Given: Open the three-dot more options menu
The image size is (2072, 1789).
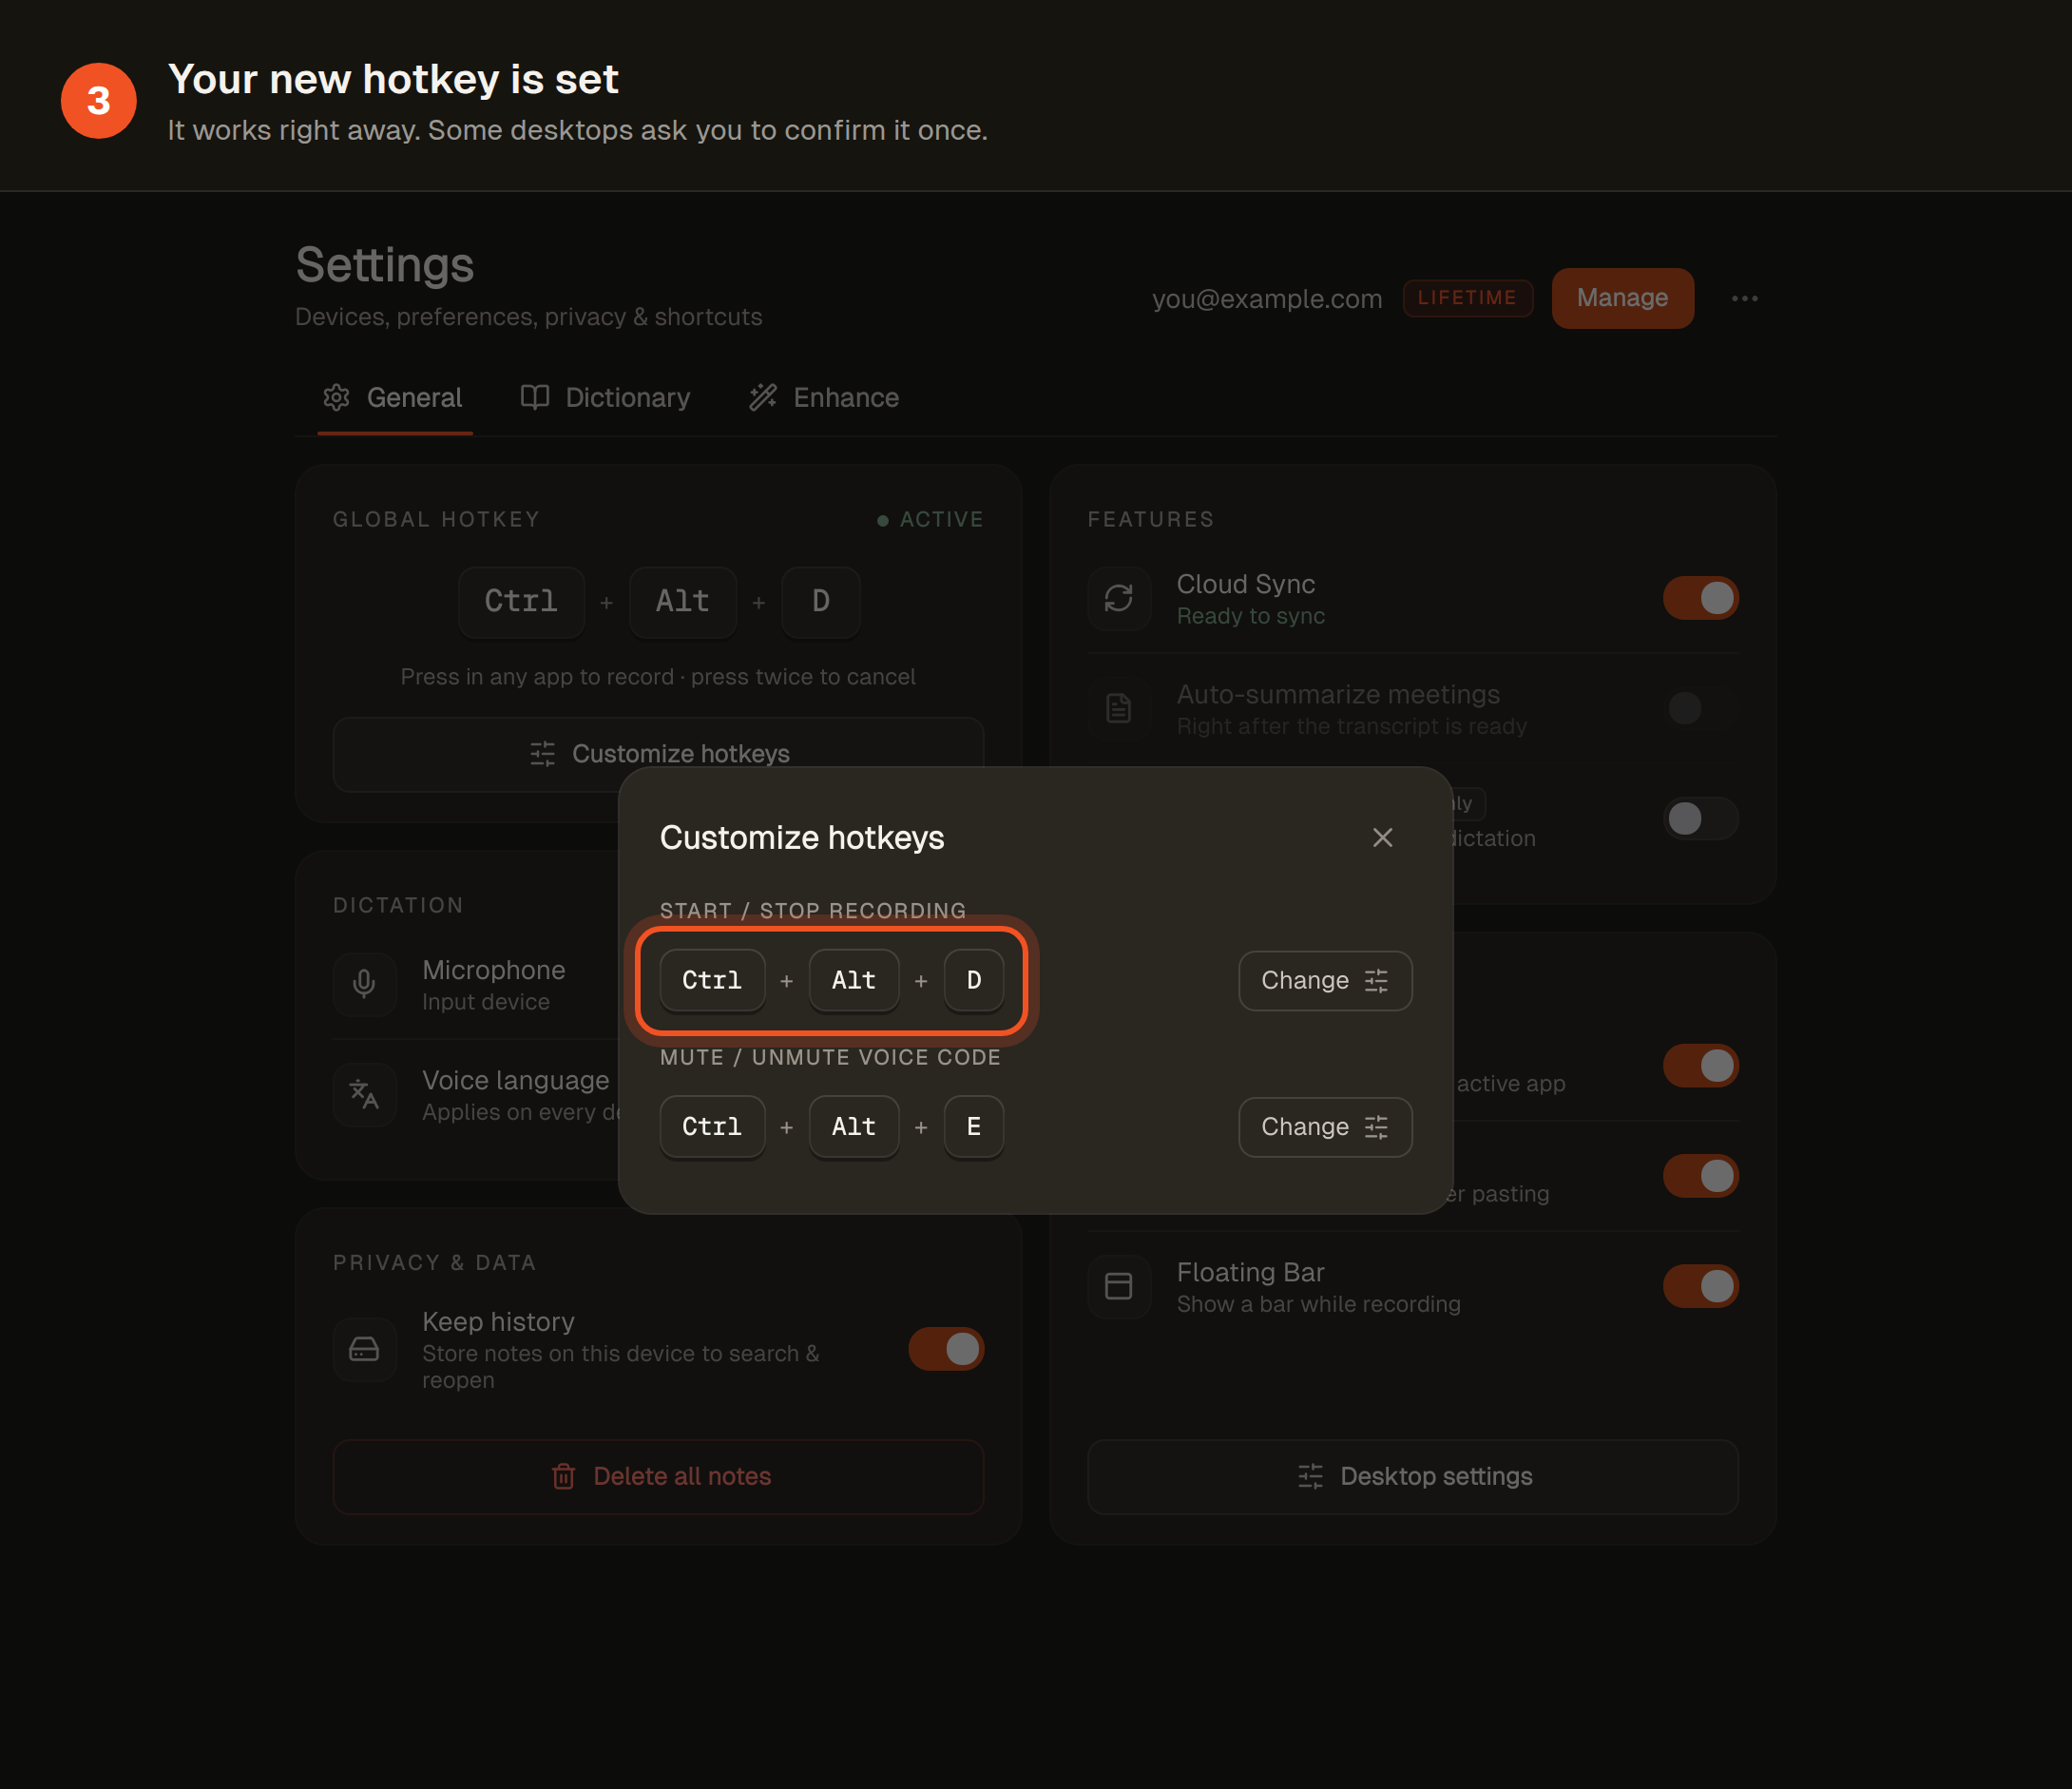Looking at the screenshot, I should 1744,298.
